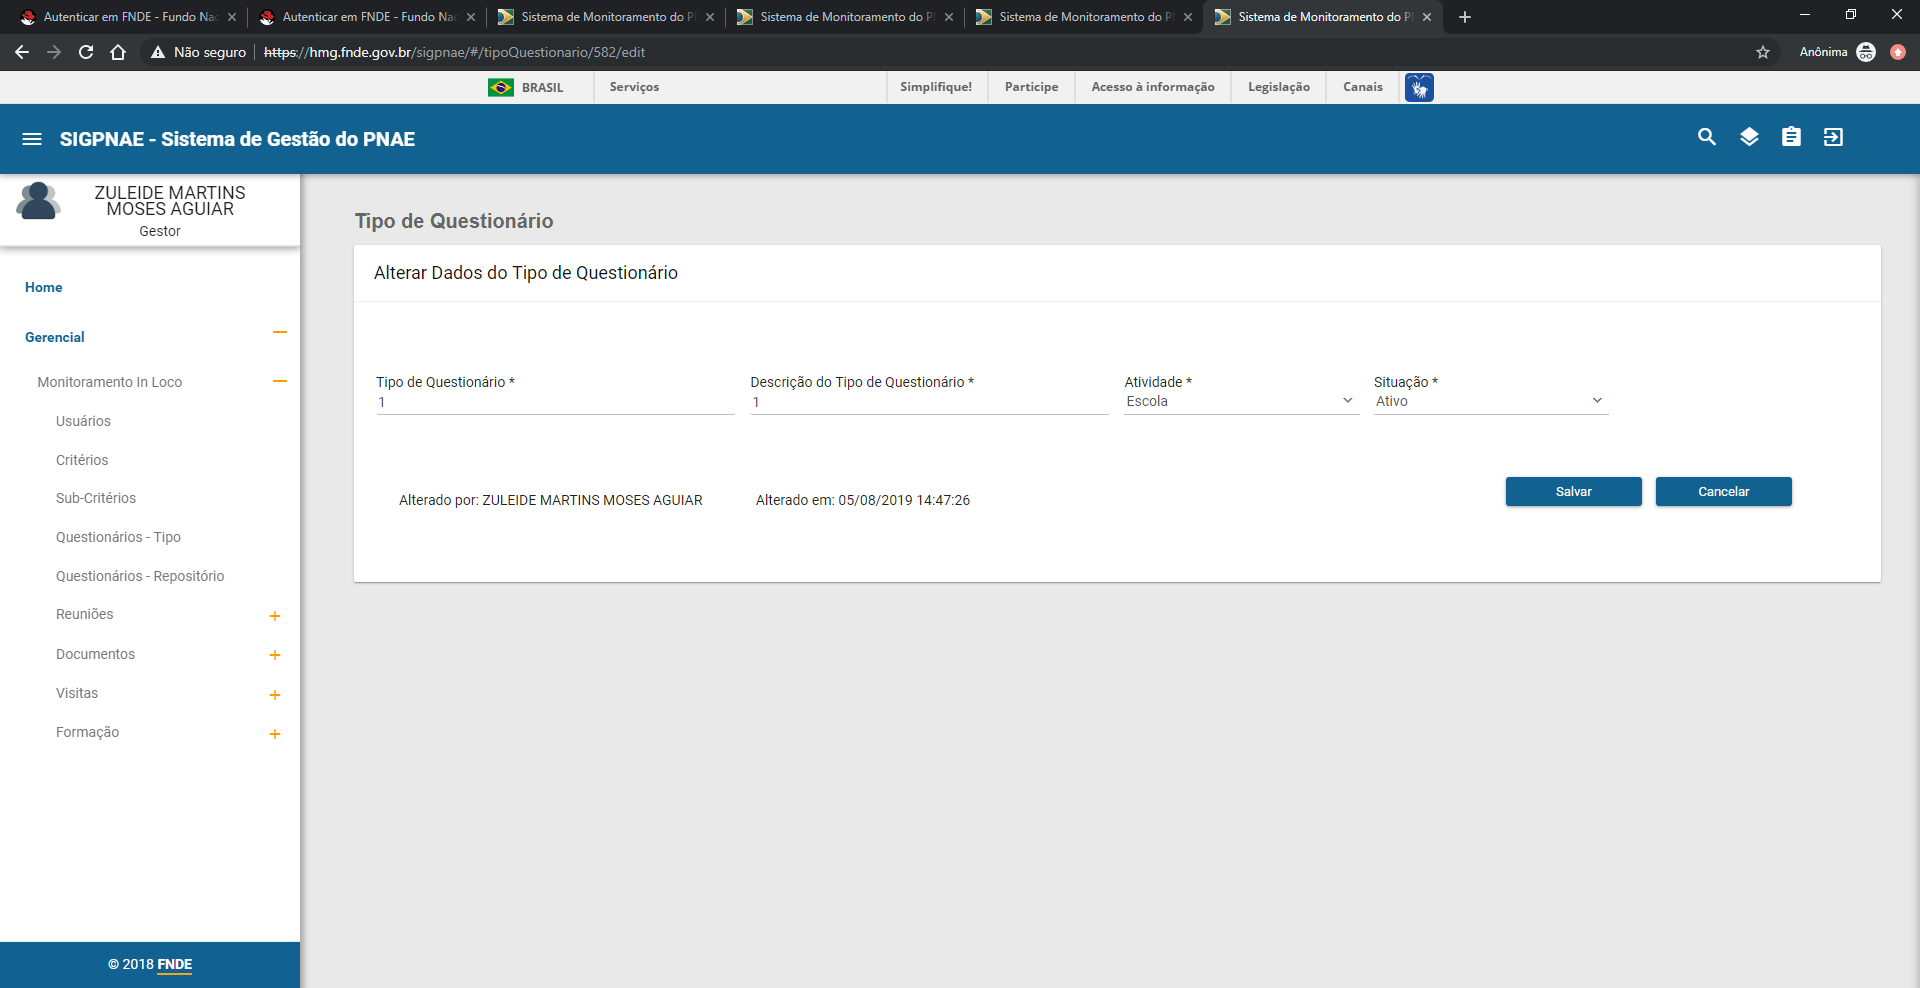This screenshot has width=1920, height=988.
Task: Click the Descrição do Tipo de Questionário field
Action: [x=928, y=402]
